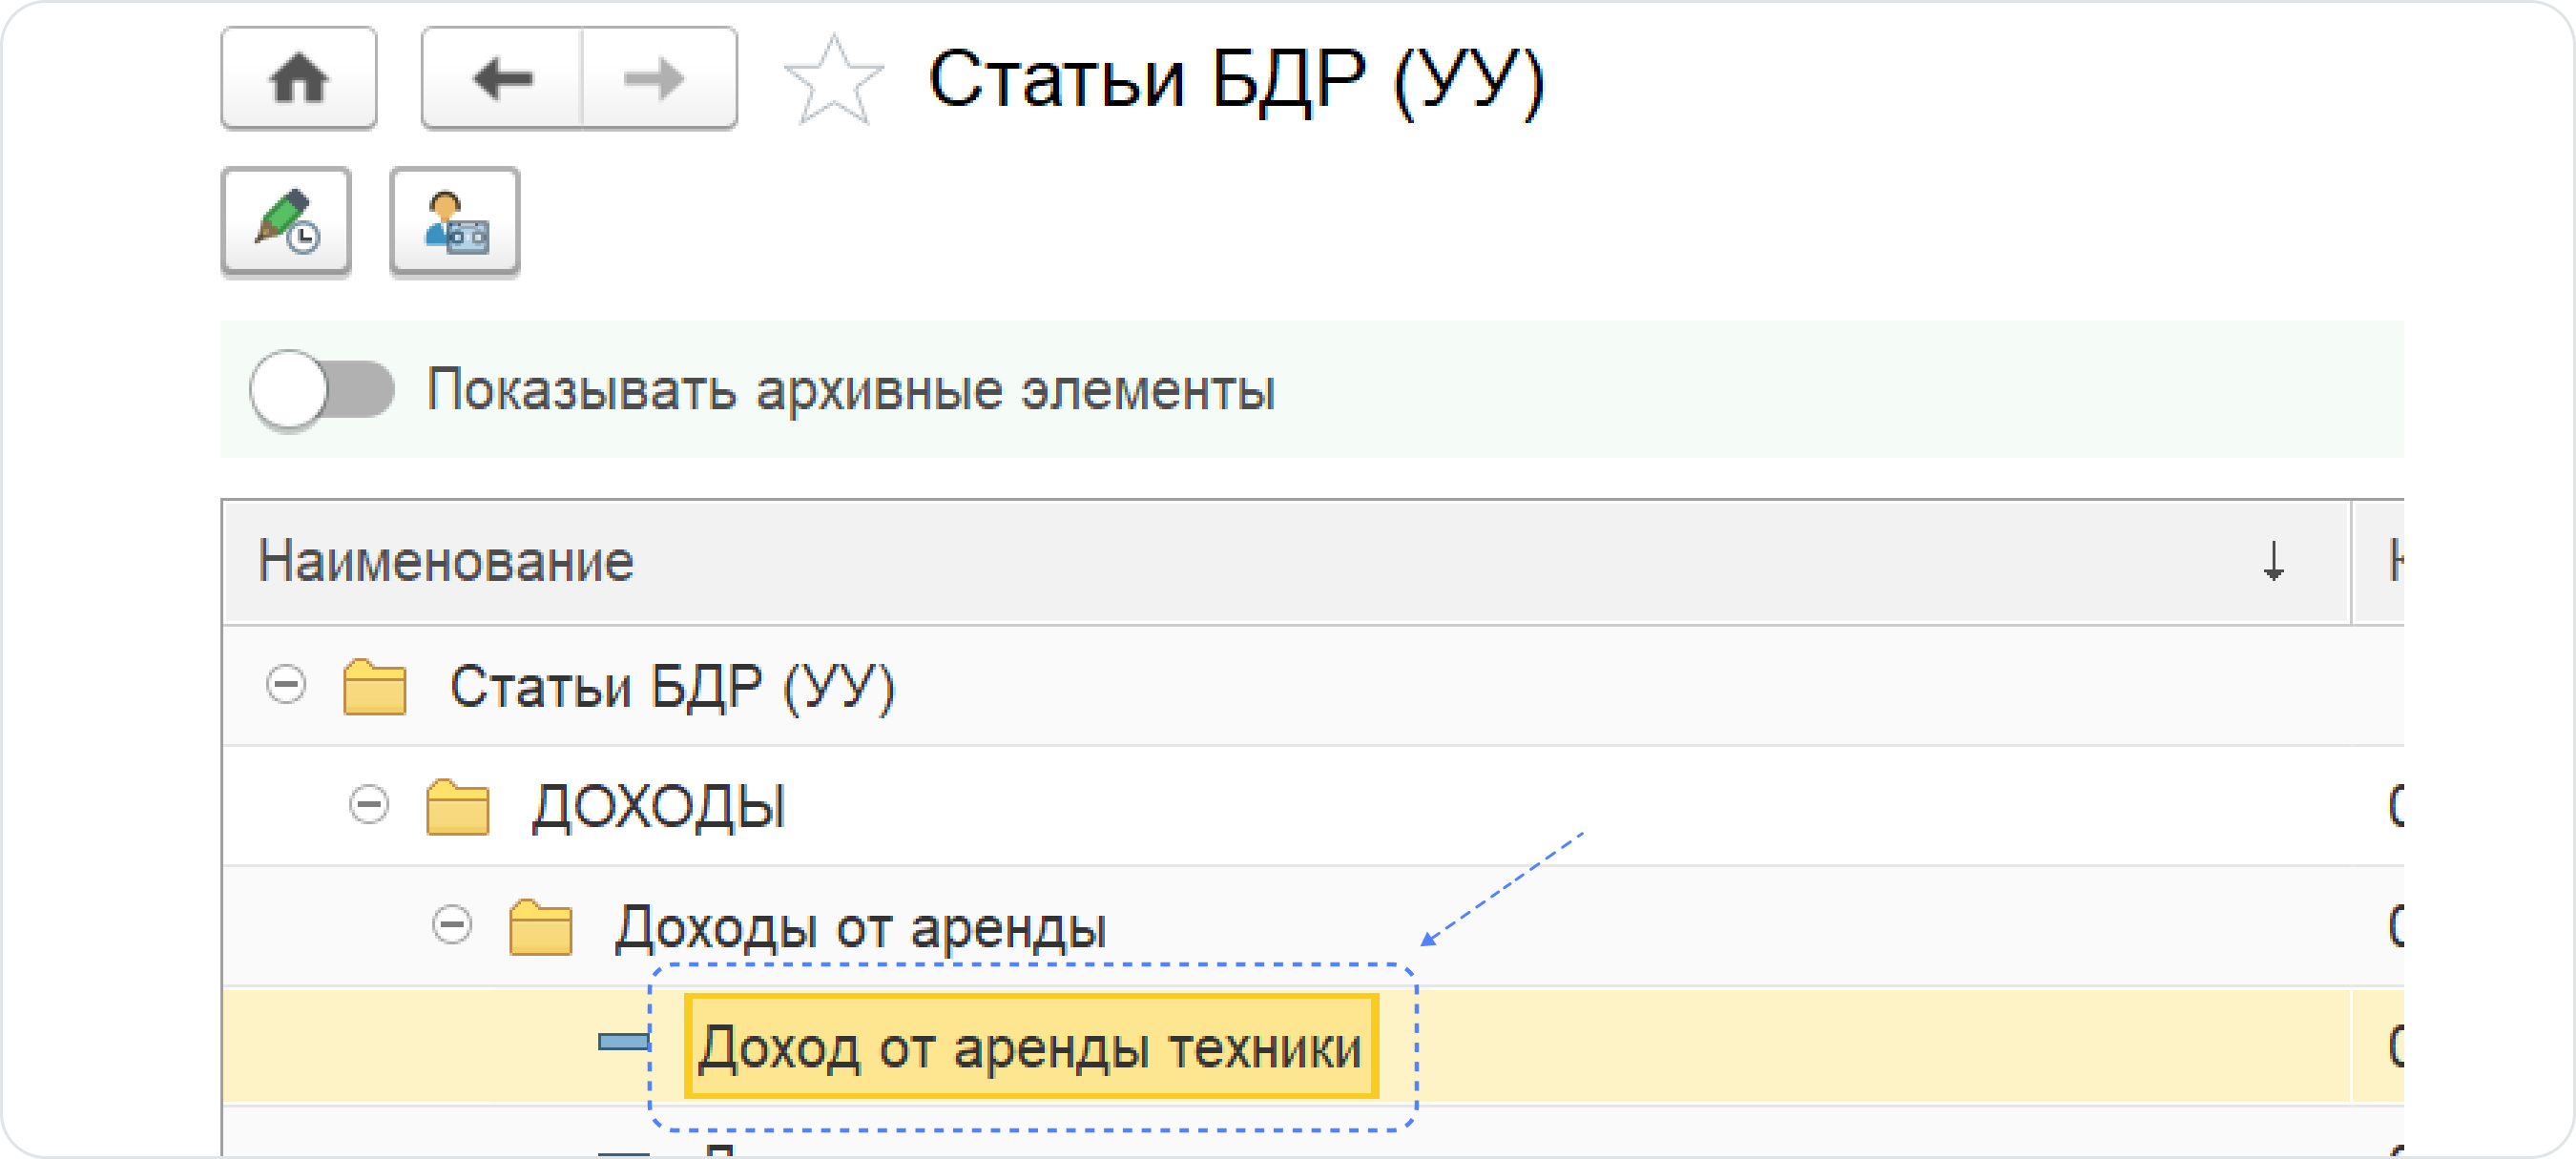Collapse the ДОХОДЫ tree group
The height and width of the screenshot is (1159, 2576).
(369, 805)
